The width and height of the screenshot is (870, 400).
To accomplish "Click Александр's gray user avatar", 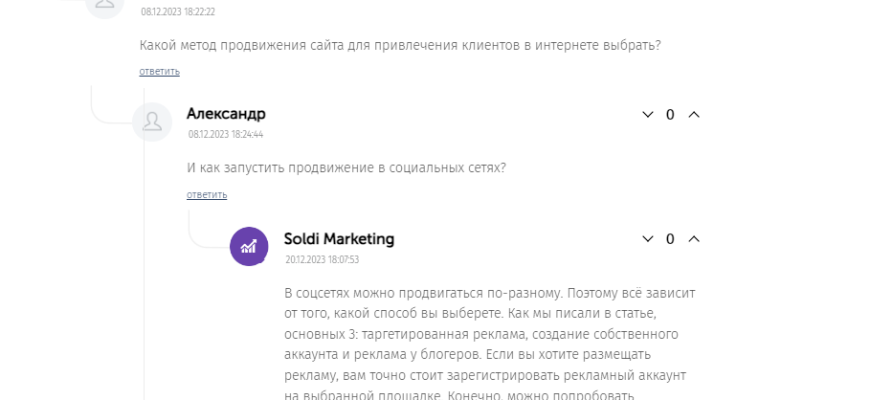I will pos(152,122).
